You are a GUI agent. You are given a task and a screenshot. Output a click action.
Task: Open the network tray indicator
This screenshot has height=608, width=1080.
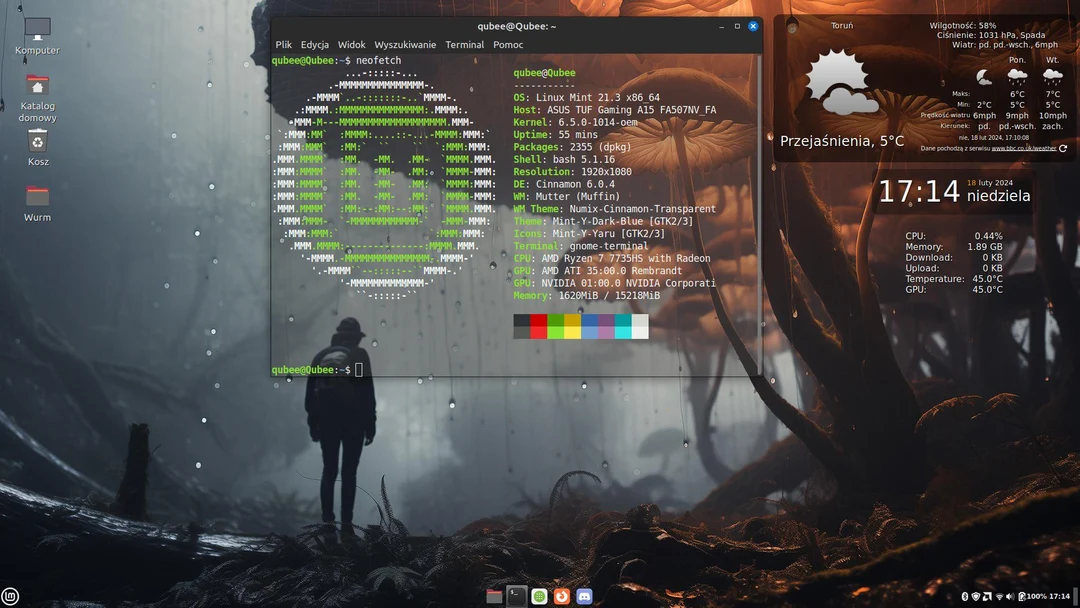point(999,596)
